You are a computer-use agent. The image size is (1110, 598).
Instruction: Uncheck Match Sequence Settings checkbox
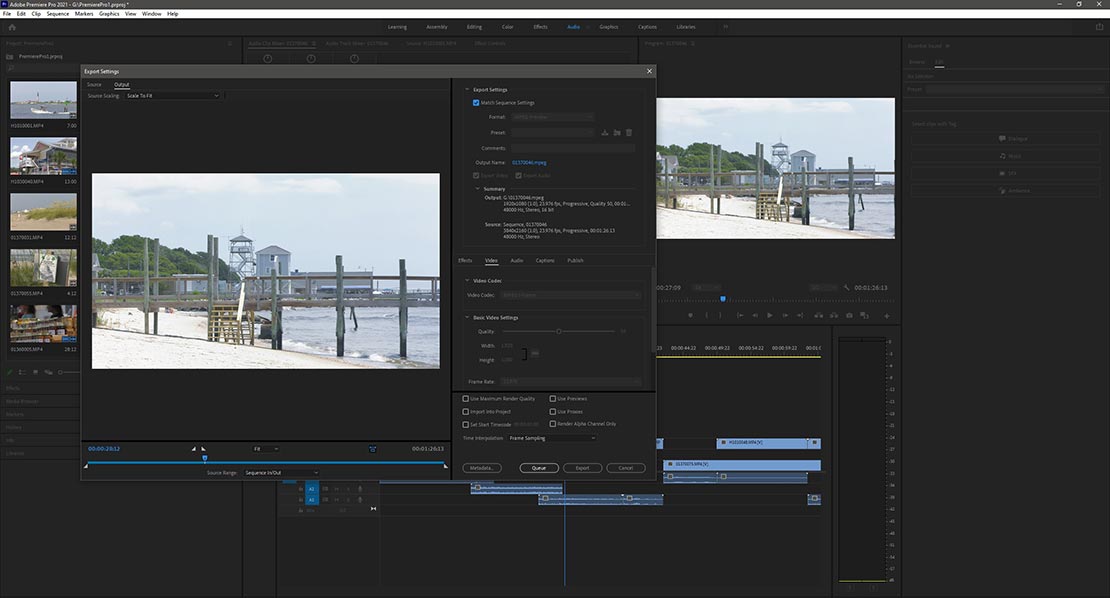click(476, 103)
